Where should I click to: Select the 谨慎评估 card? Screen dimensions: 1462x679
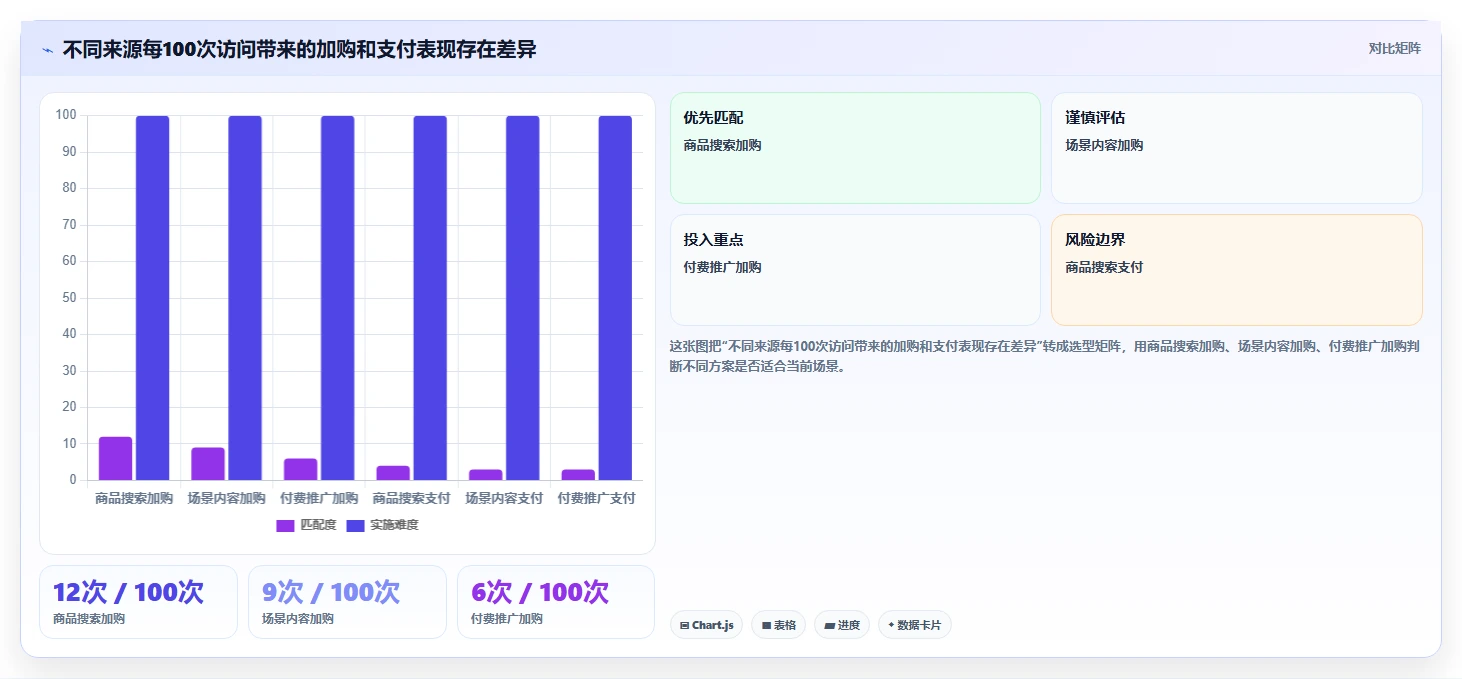point(1236,148)
